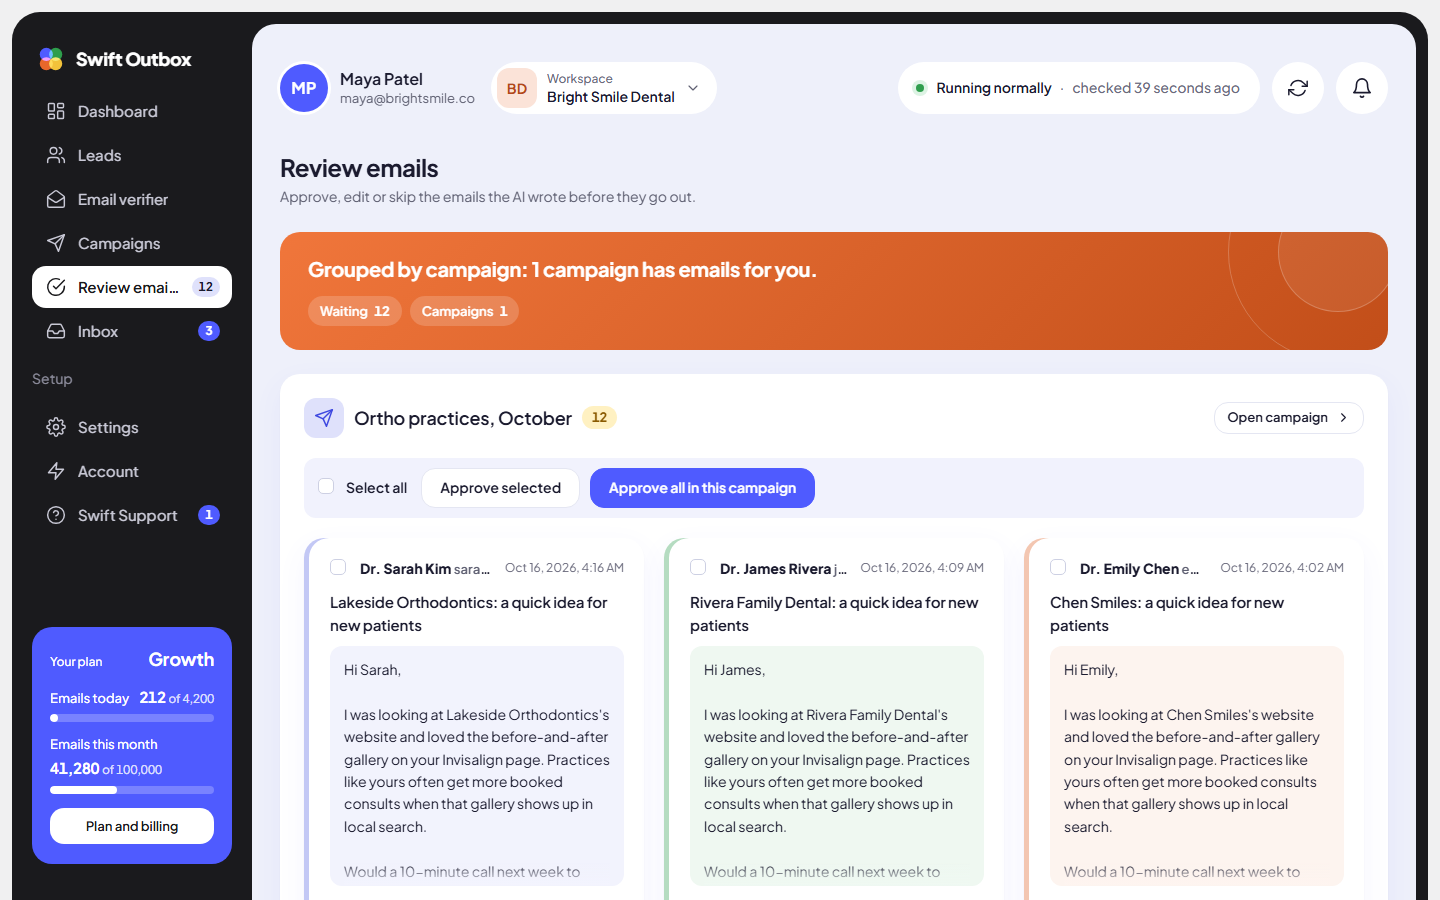
Task: Check the Dr. Emily Chen email checkbox
Action: (x=1058, y=567)
